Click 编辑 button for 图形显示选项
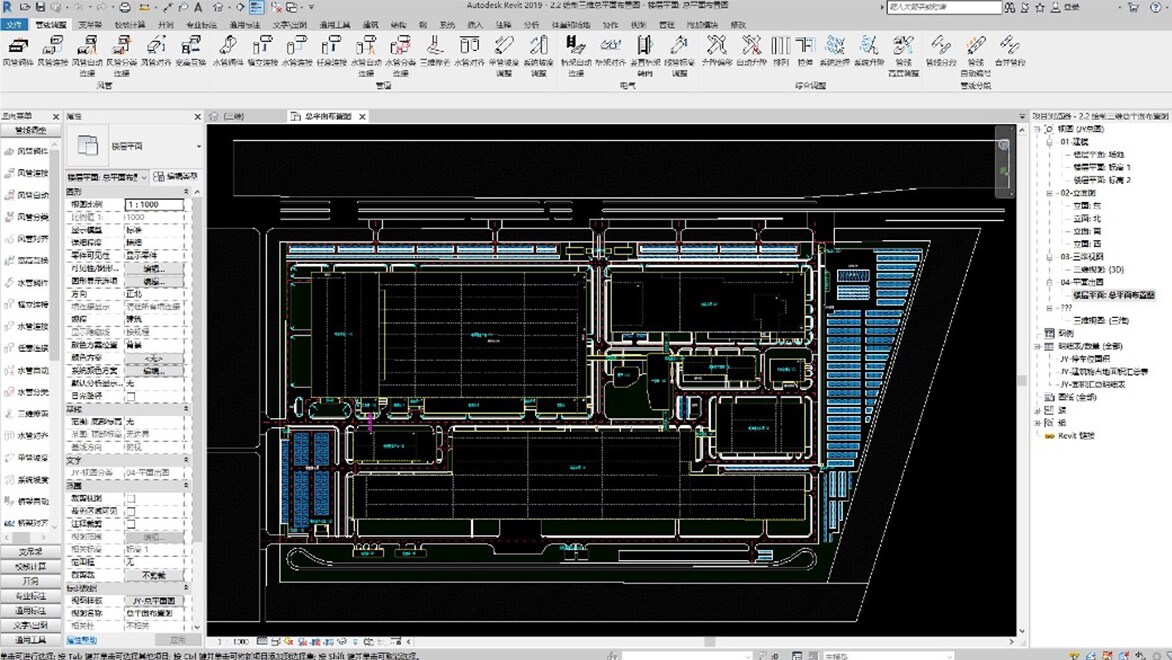This screenshot has width=1172, height=660. point(154,281)
